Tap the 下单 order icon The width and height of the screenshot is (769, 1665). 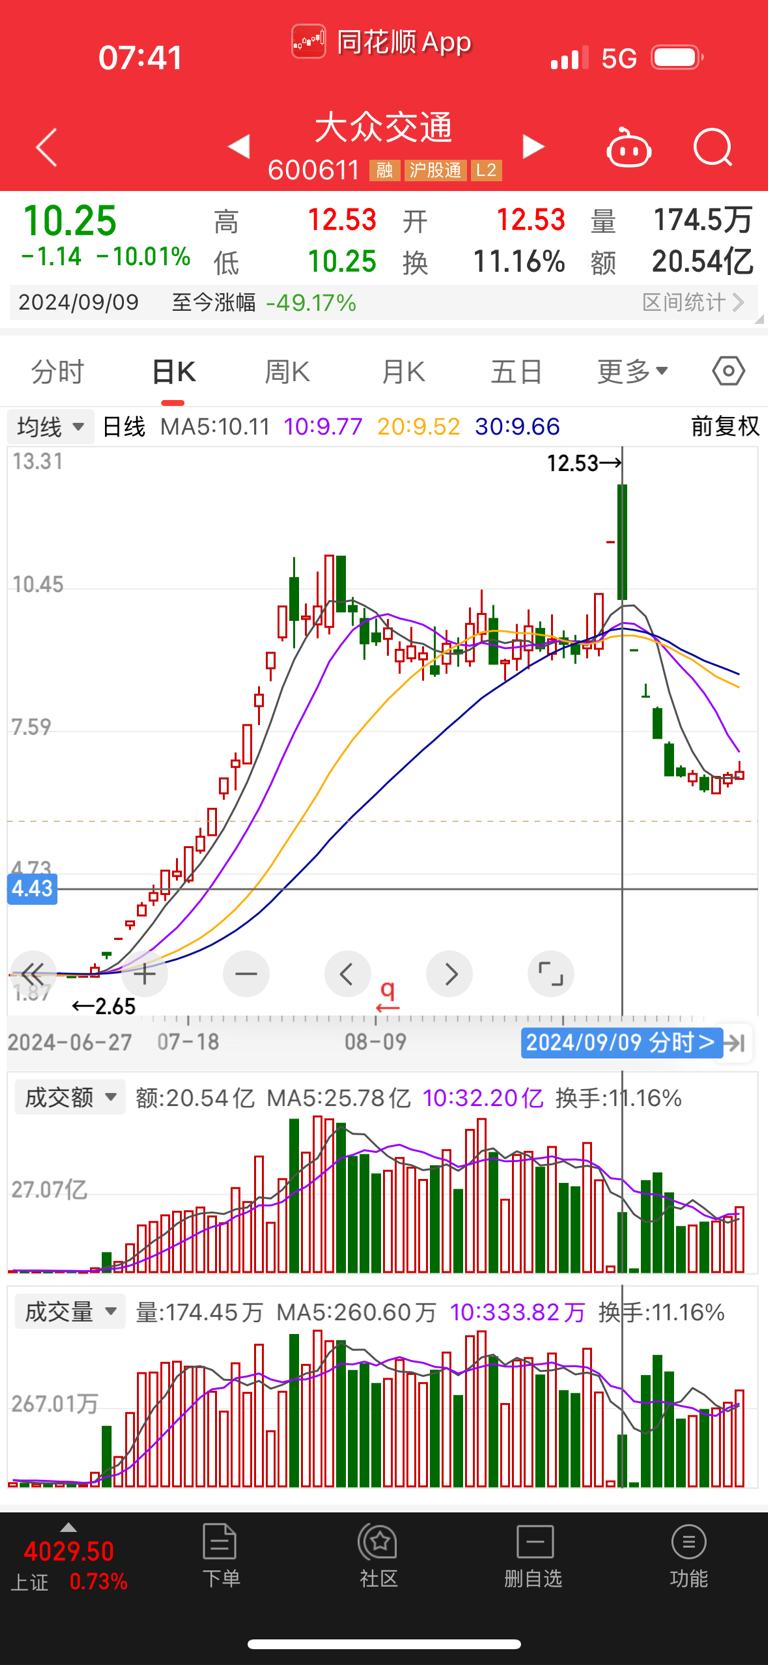(220, 1556)
